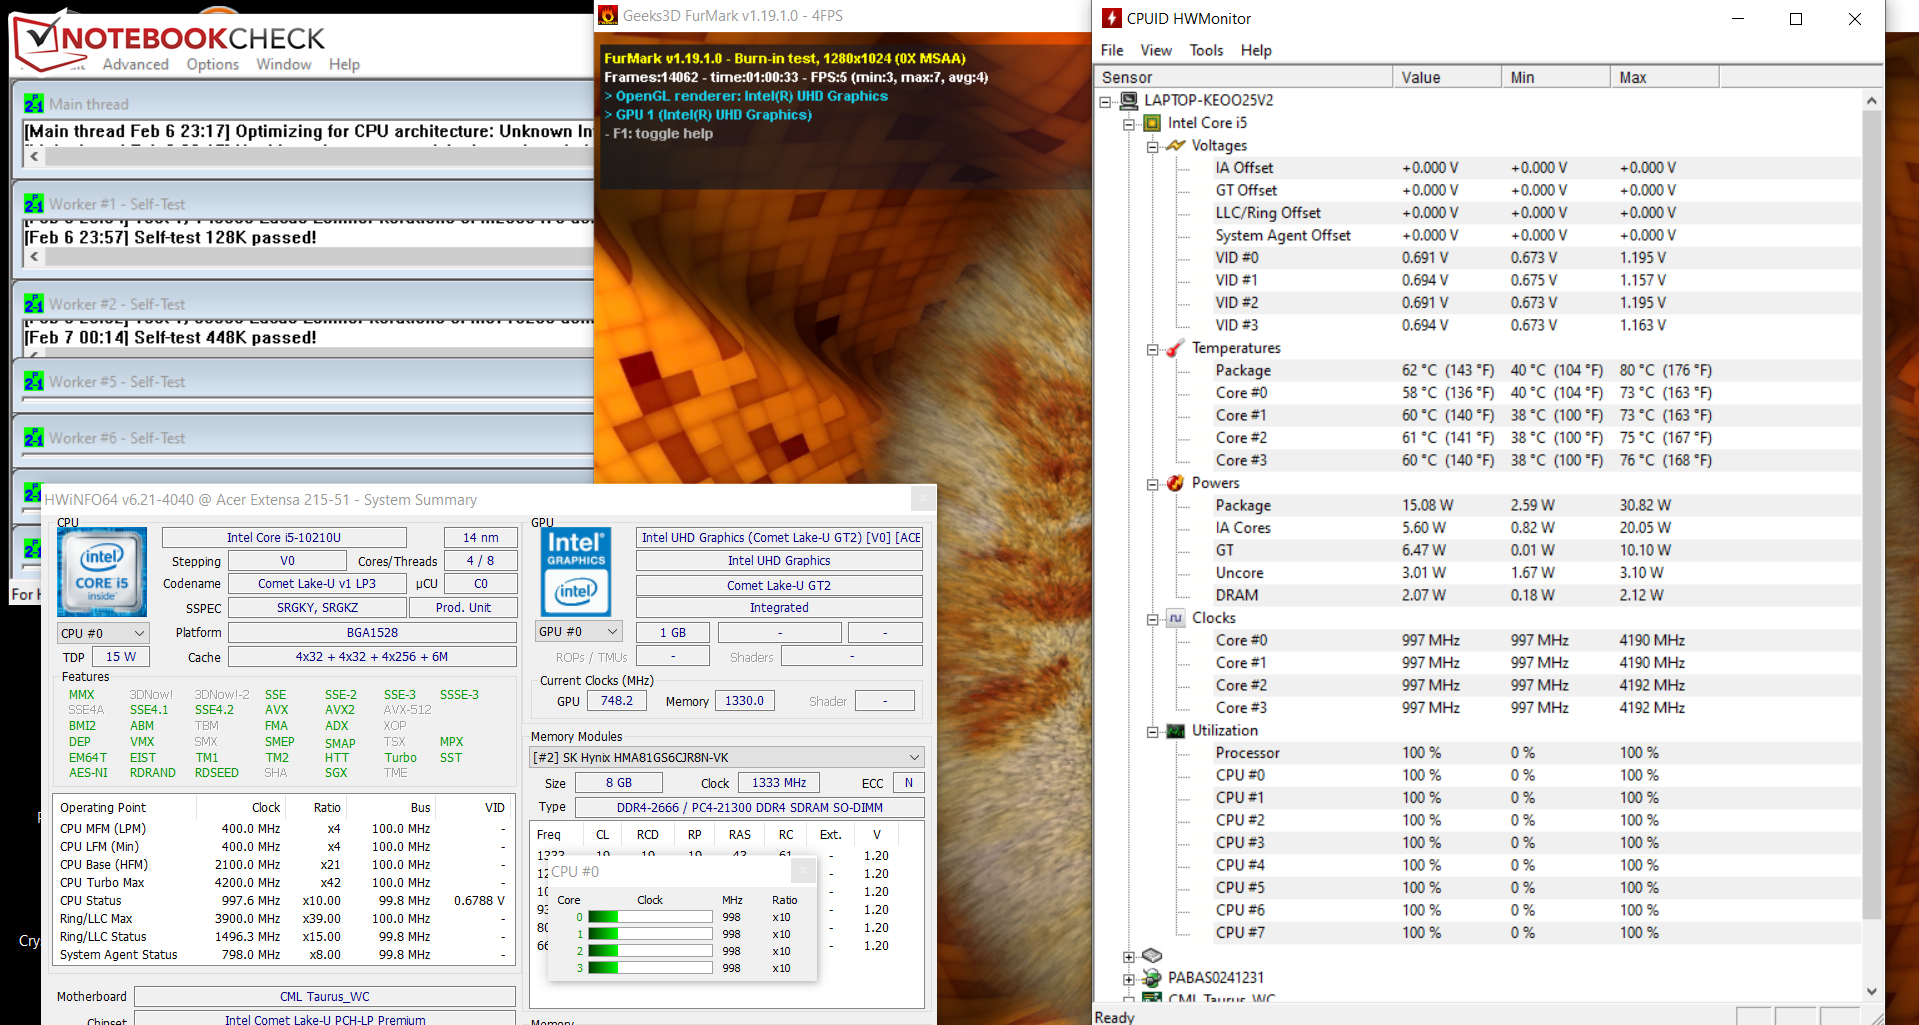Viewport: 1919px width, 1025px height.
Task: Click the Min column header
Action: pos(1556,77)
